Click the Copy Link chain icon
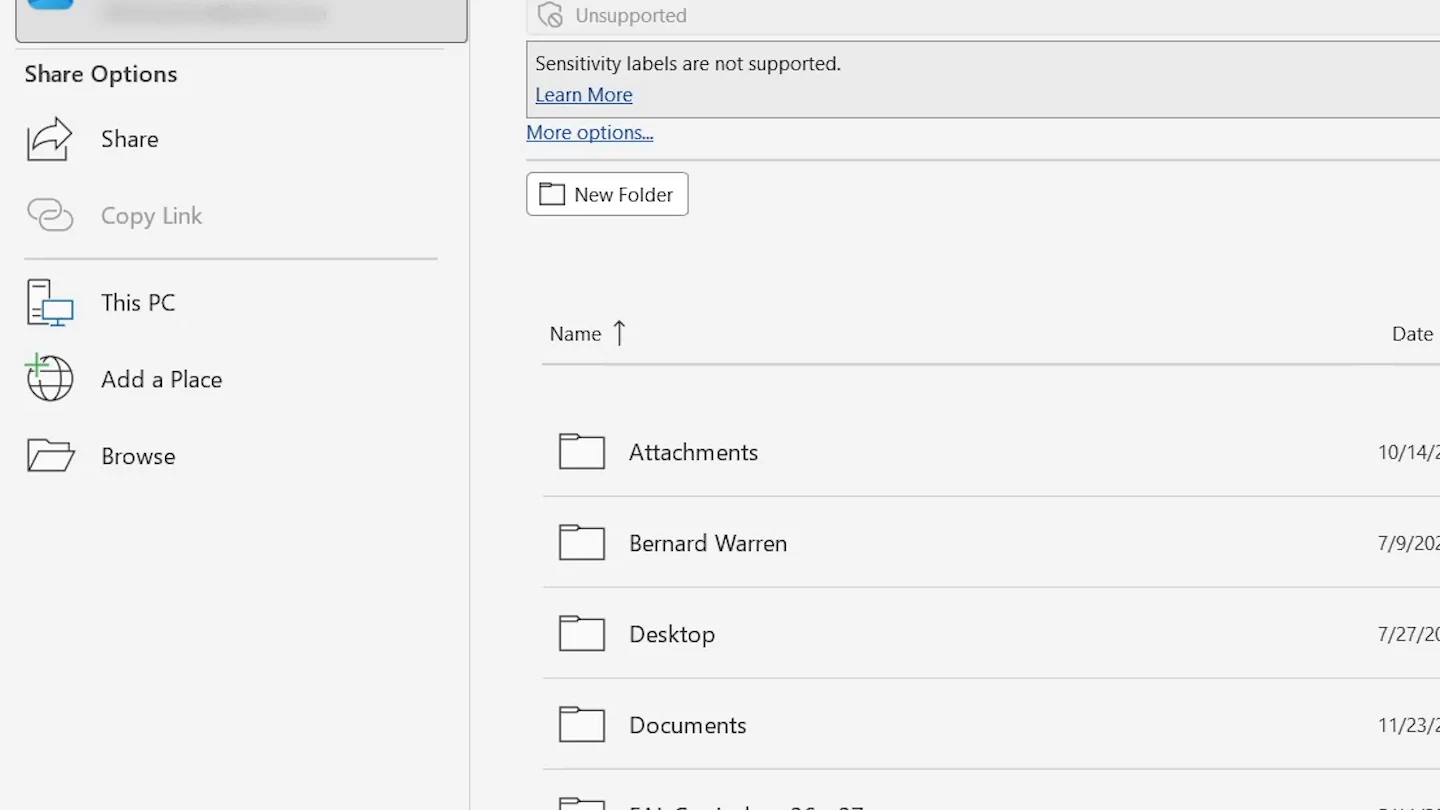The image size is (1440, 810). click(50, 215)
